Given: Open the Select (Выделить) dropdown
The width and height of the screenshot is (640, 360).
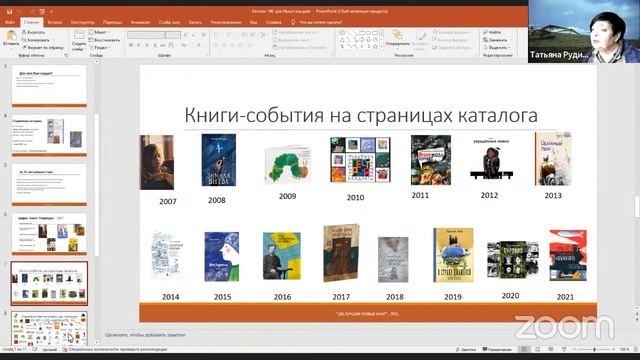Looking at the screenshot, I should tap(496, 47).
